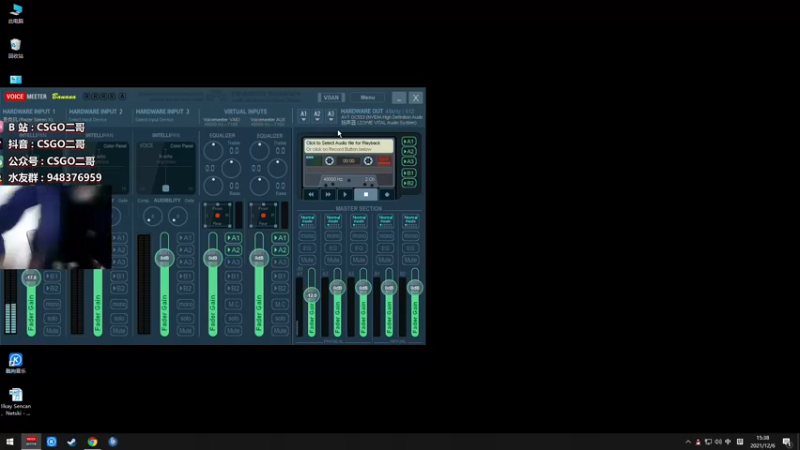Click the tray volume speaker icon
Image resolution: width=800 pixels, height=450 pixels.
click(x=718, y=442)
